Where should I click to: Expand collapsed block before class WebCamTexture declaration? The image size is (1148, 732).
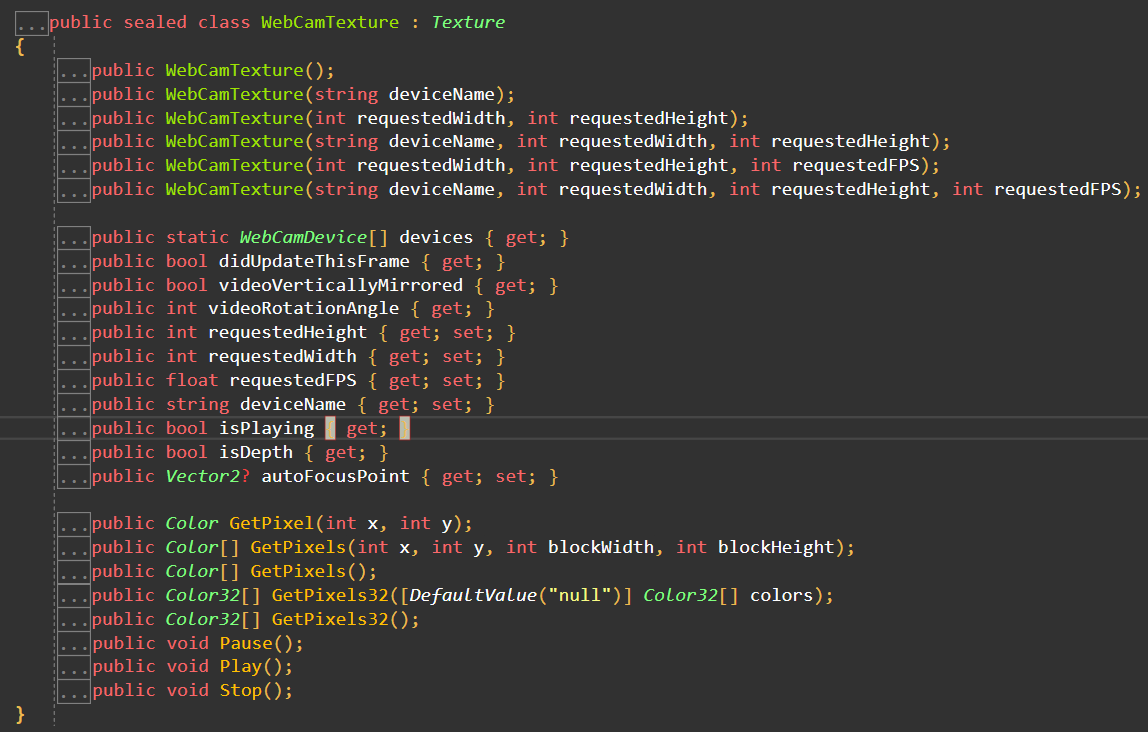tap(31, 23)
